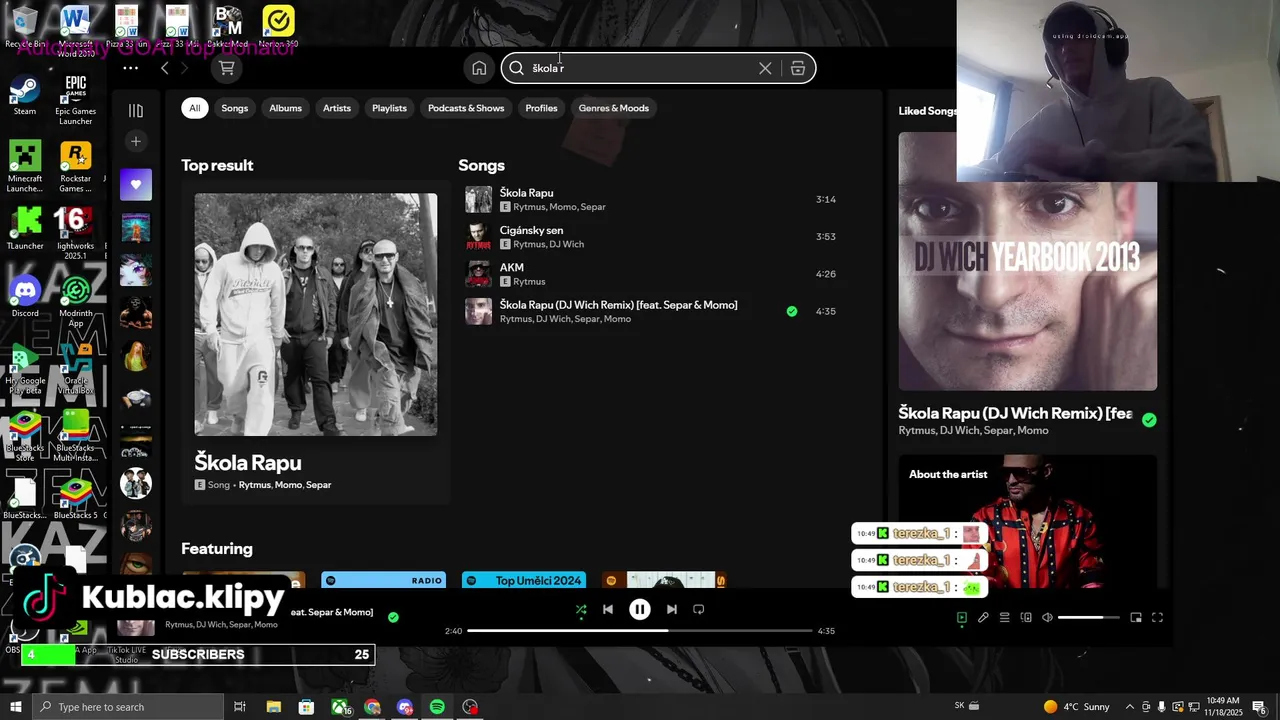The width and height of the screenshot is (1280, 720).
Task: Click the taskbar 'Type here to search' box
Action: click(x=128, y=707)
